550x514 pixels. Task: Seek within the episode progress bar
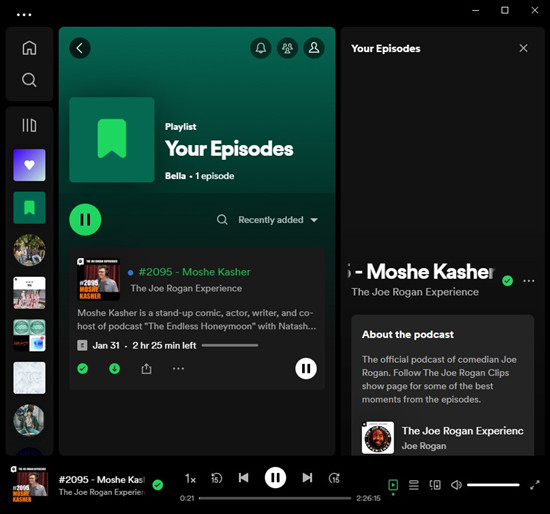pyautogui.click(x=275, y=498)
